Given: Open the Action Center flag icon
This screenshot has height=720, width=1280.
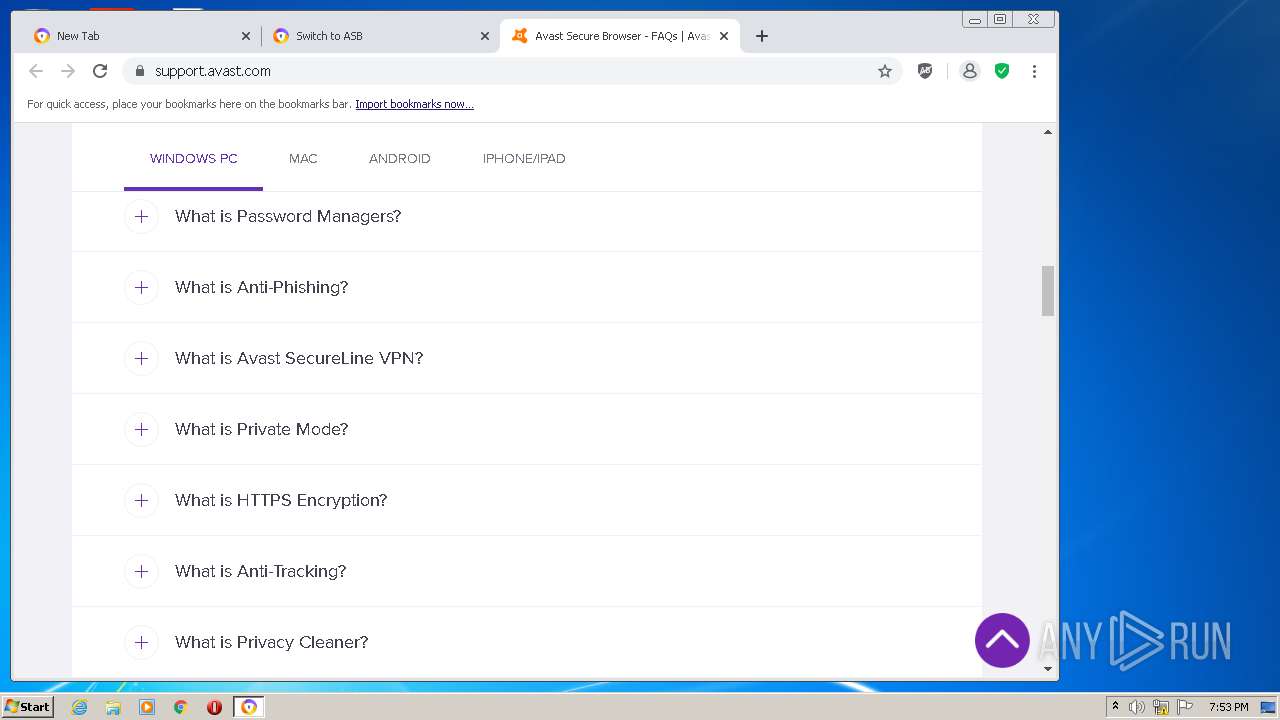Looking at the screenshot, I should [x=1186, y=707].
